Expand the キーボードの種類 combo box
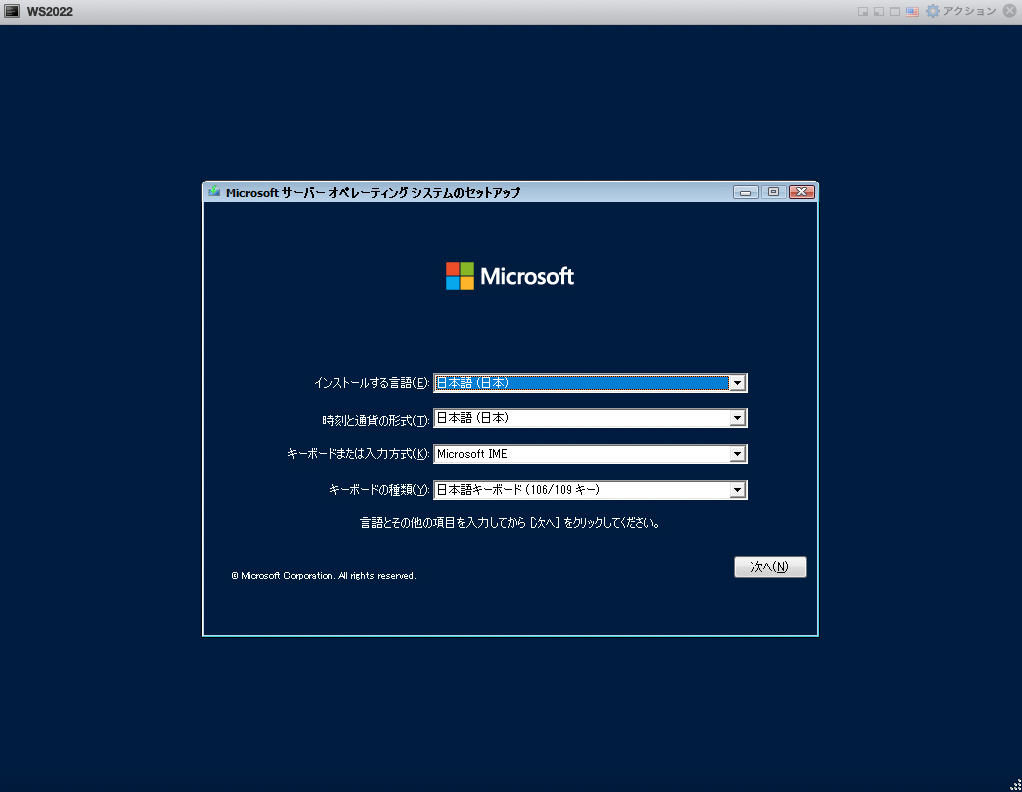The image size is (1022, 792). pos(591,490)
